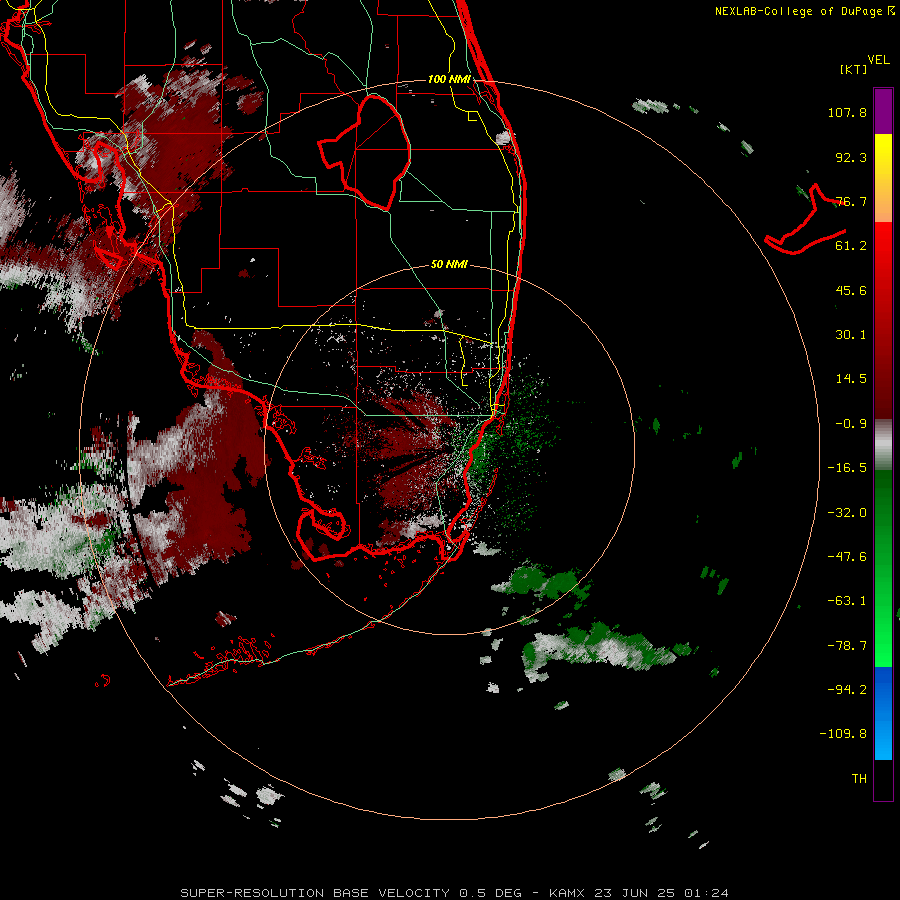
Task: Click the 100 NMI range ring label
Action: click(449, 79)
